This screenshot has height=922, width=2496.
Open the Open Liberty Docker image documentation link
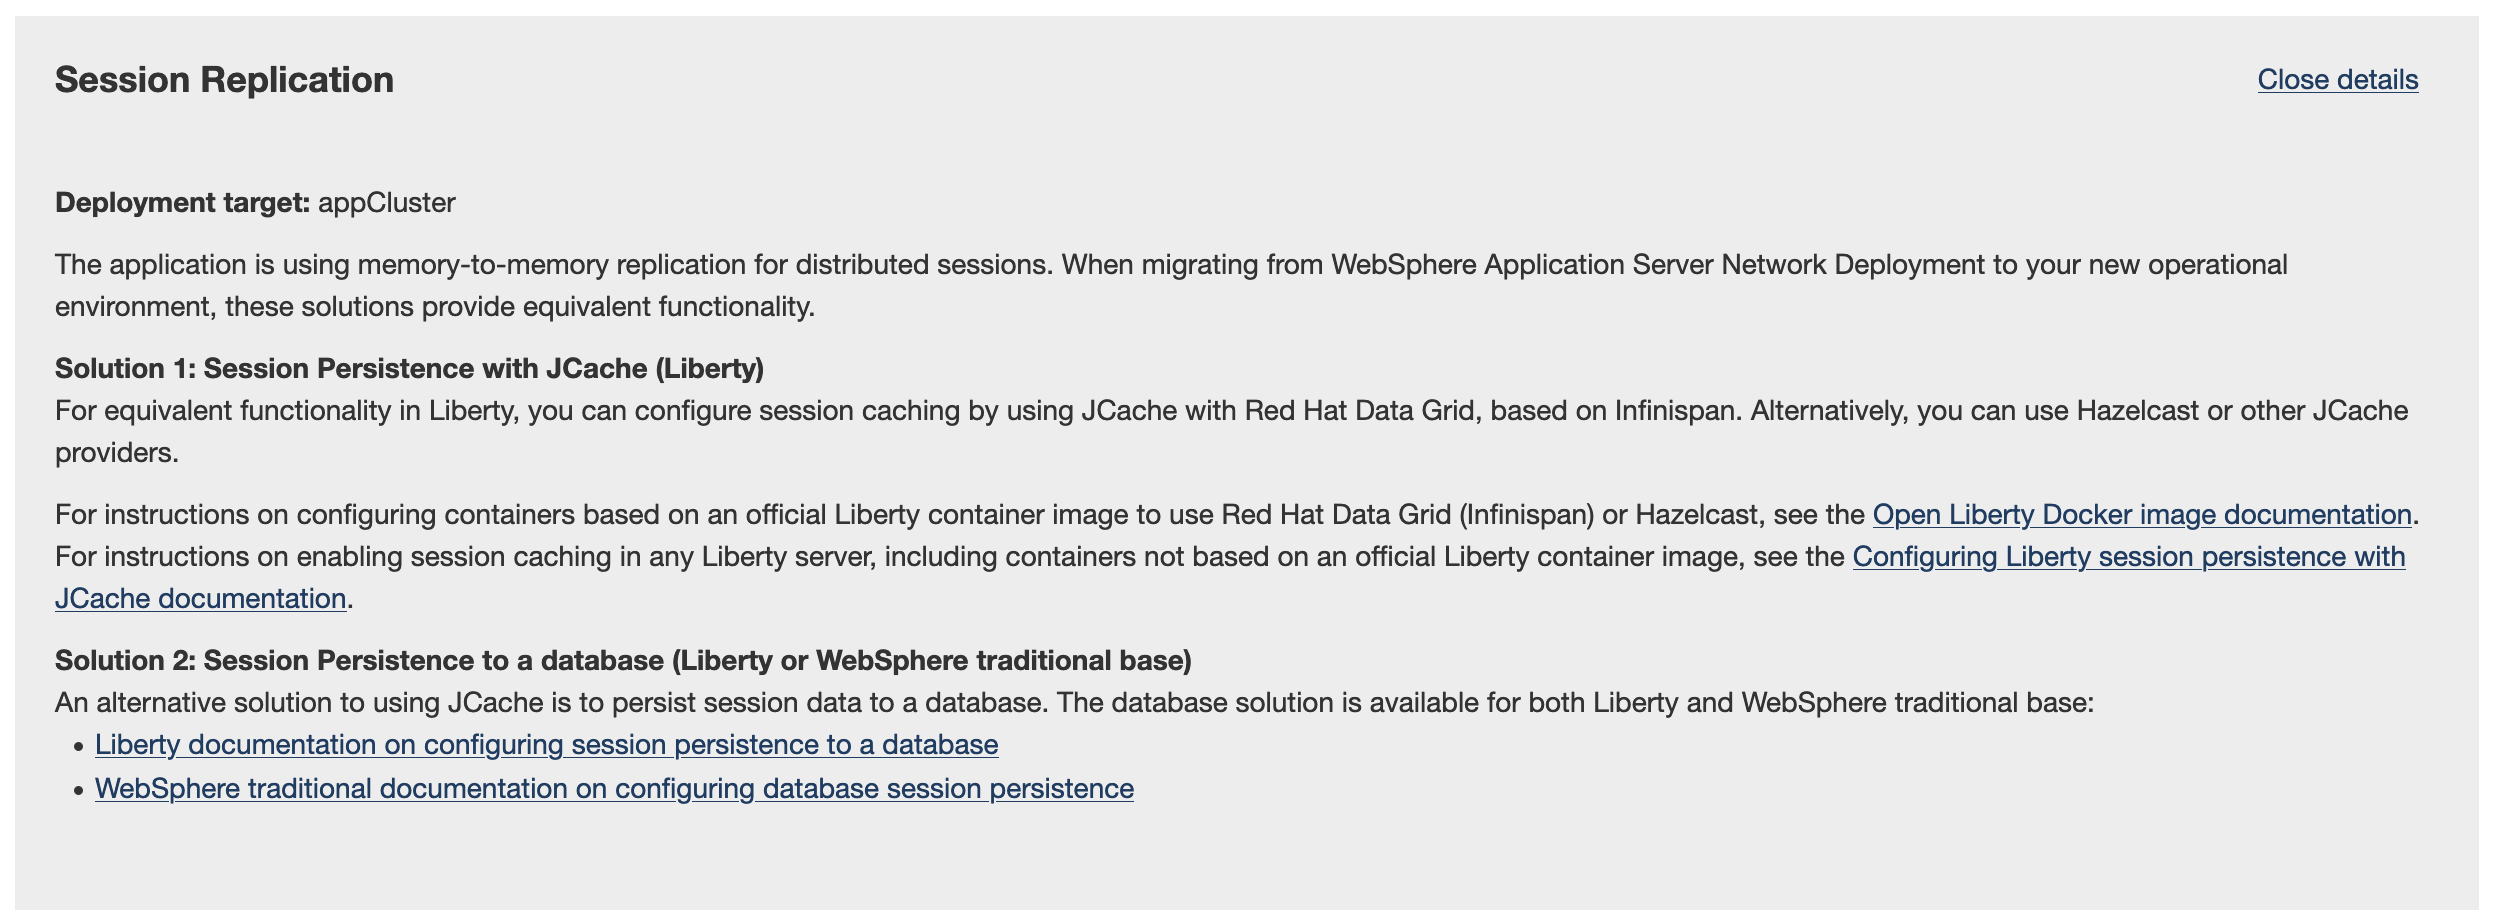pos(2142,515)
